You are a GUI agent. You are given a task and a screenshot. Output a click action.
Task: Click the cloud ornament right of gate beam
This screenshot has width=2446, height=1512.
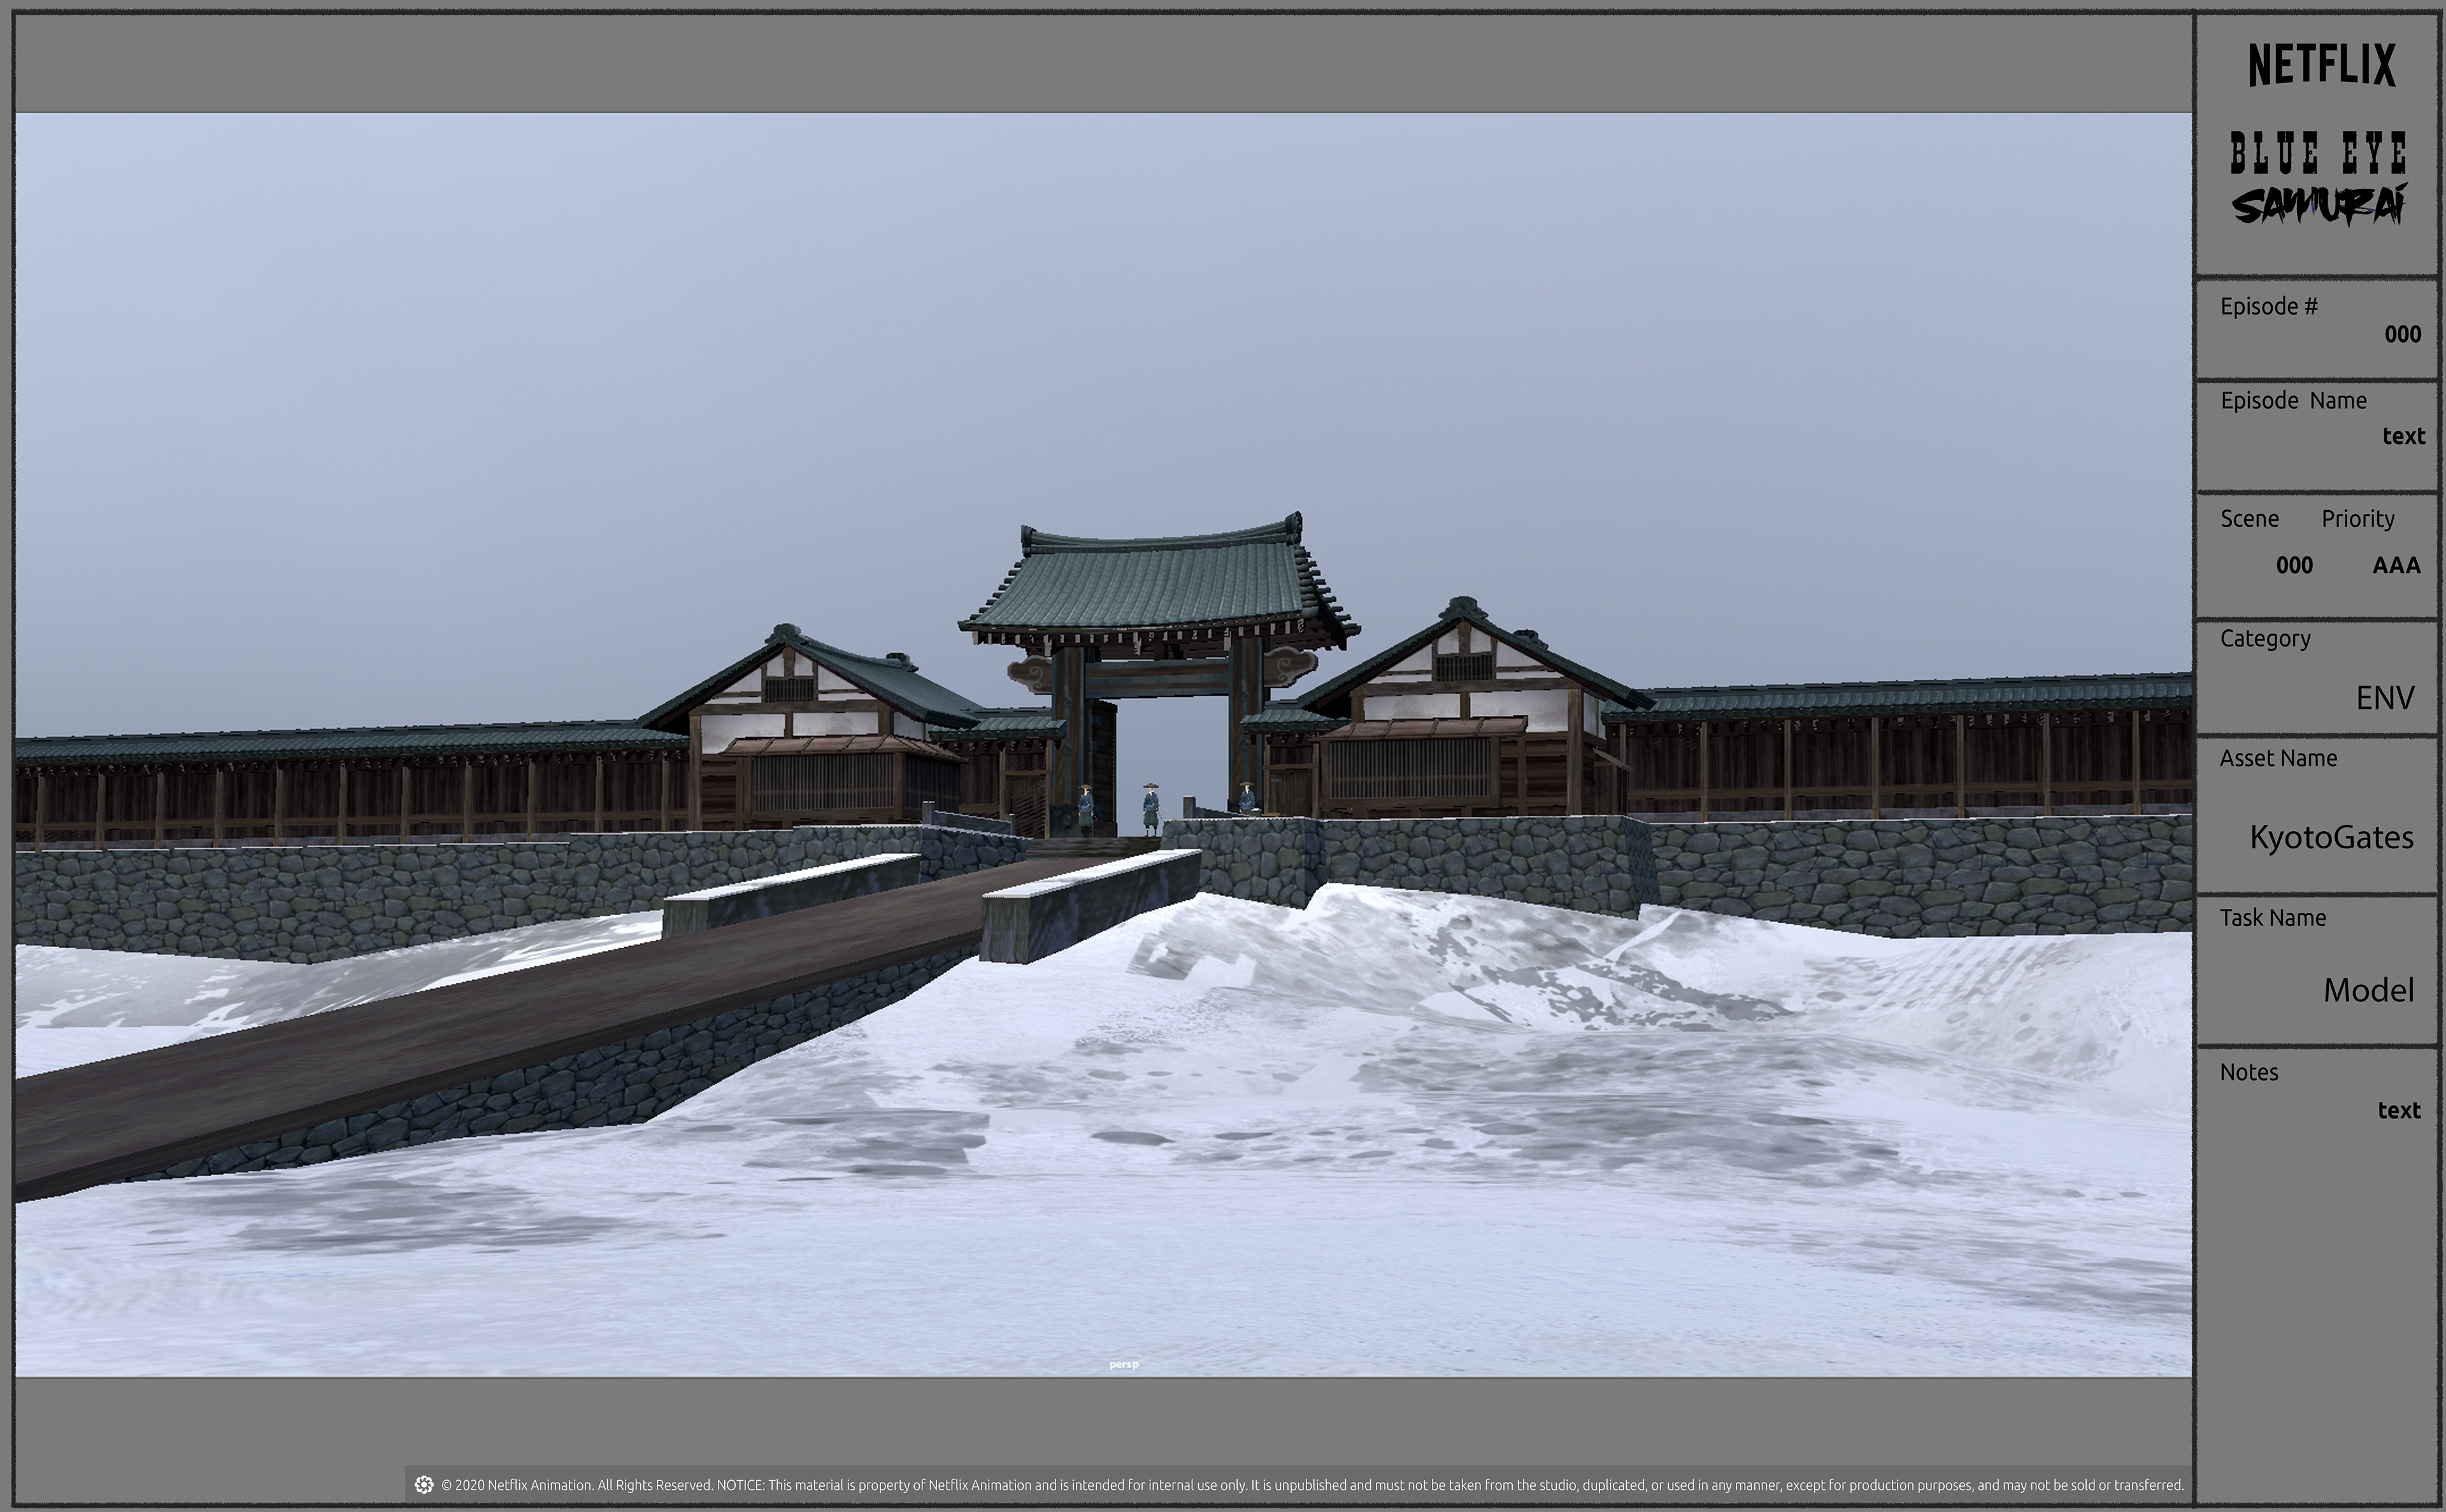pos(1290,665)
